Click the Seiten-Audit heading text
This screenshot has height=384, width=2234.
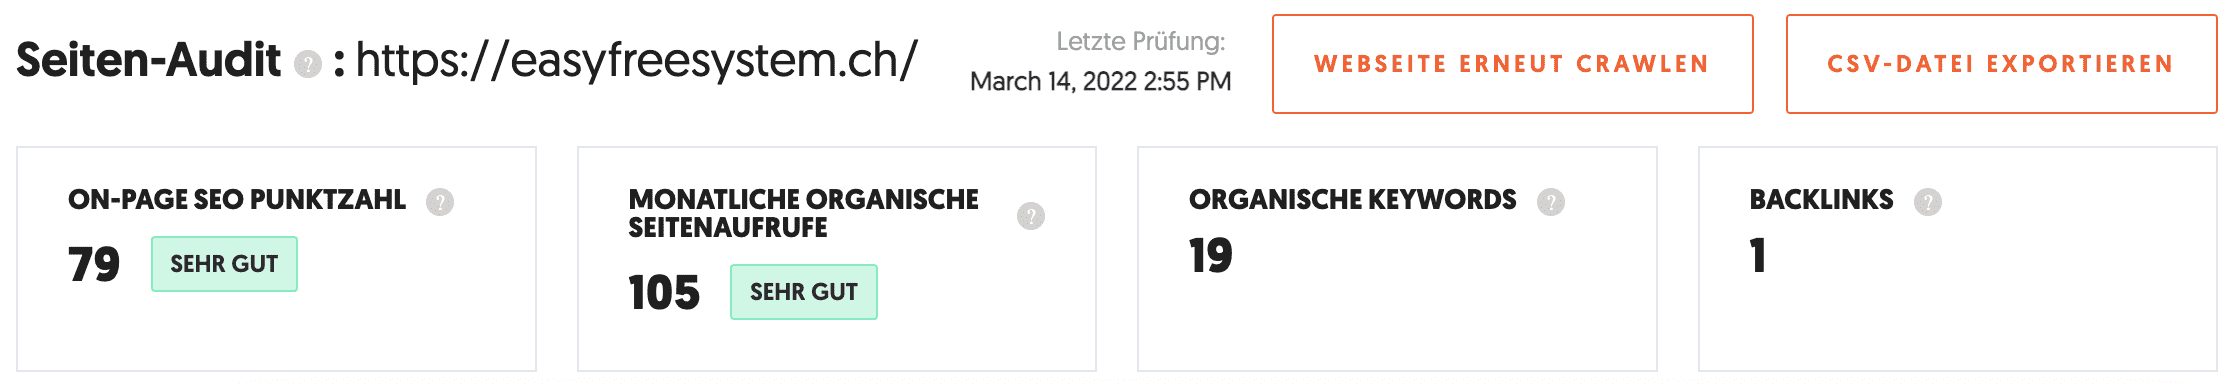[x=149, y=61]
